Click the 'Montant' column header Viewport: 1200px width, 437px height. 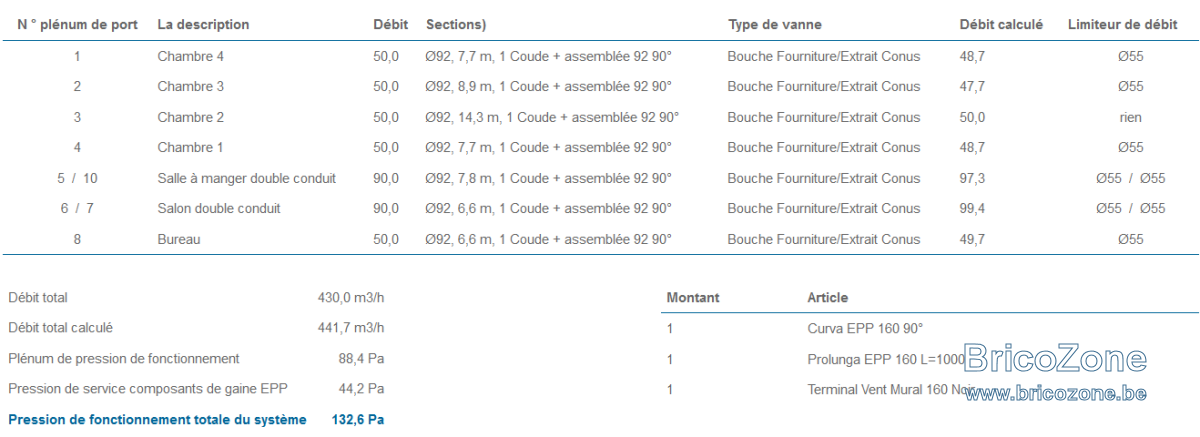(693, 298)
